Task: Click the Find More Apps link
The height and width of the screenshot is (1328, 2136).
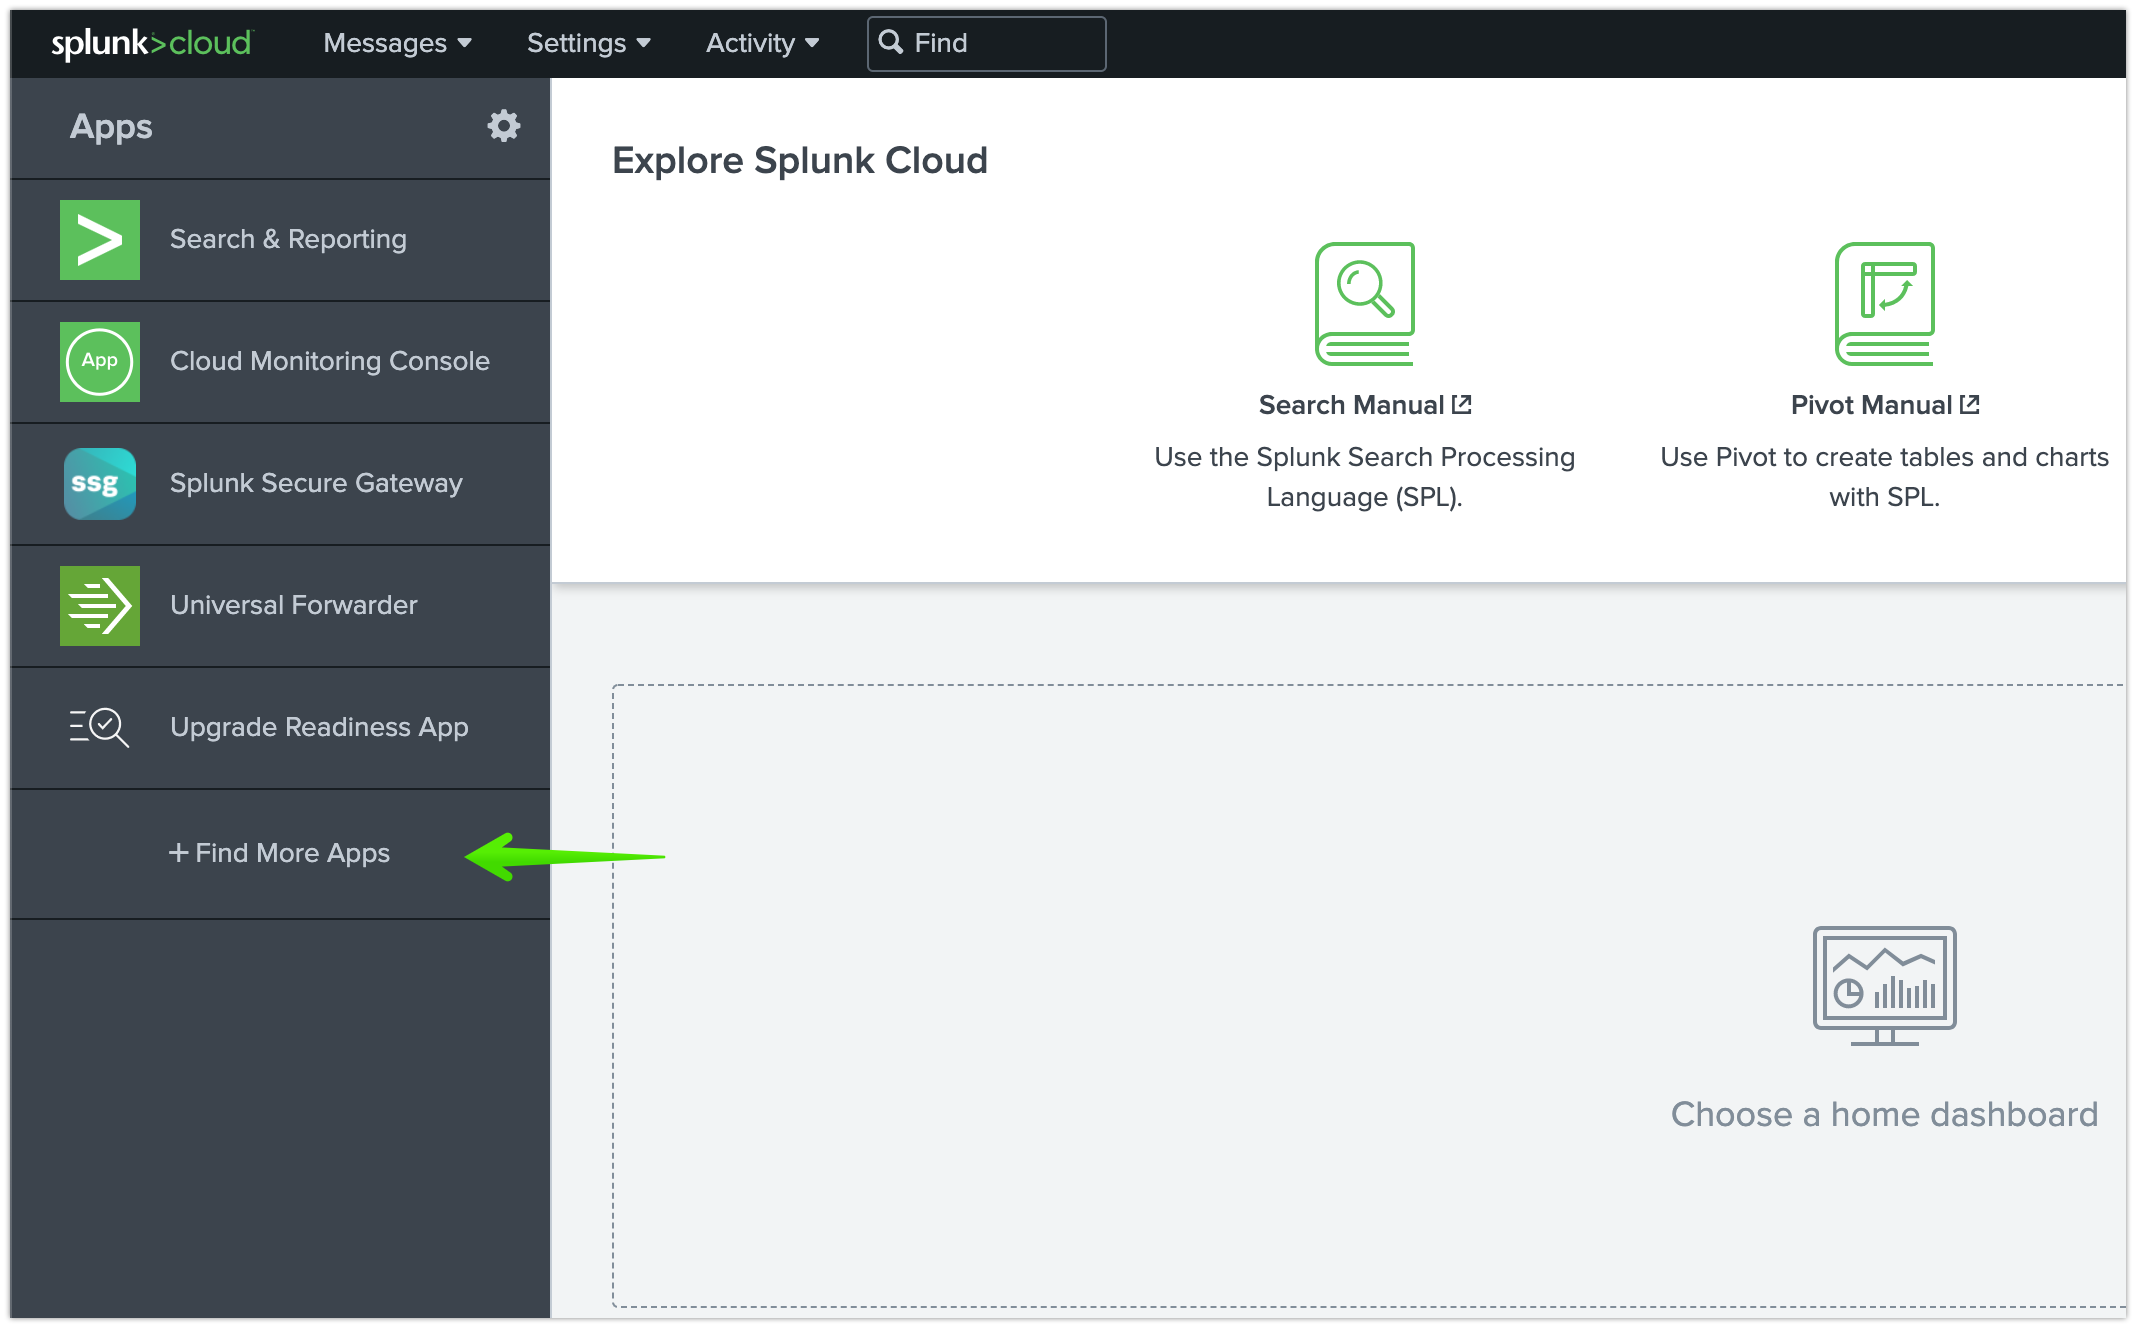Action: tap(280, 854)
